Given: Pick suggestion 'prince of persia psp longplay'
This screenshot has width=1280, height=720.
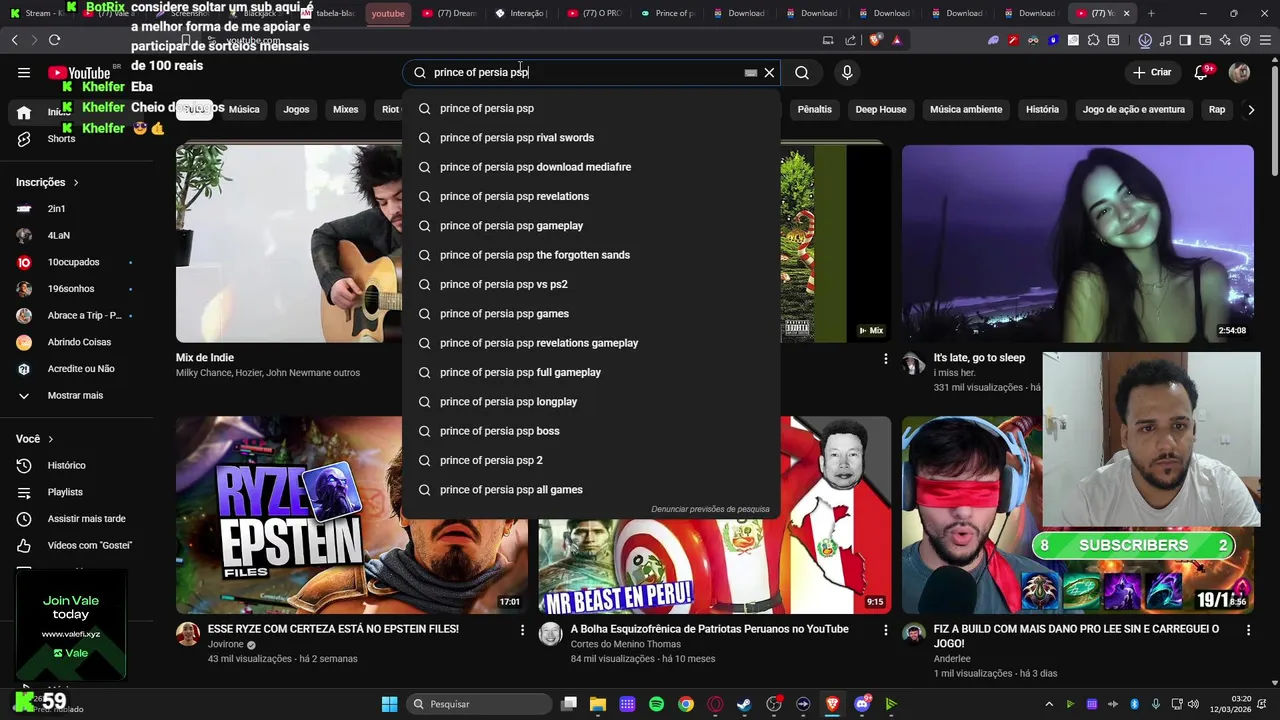Looking at the screenshot, I should coord(591,402).
